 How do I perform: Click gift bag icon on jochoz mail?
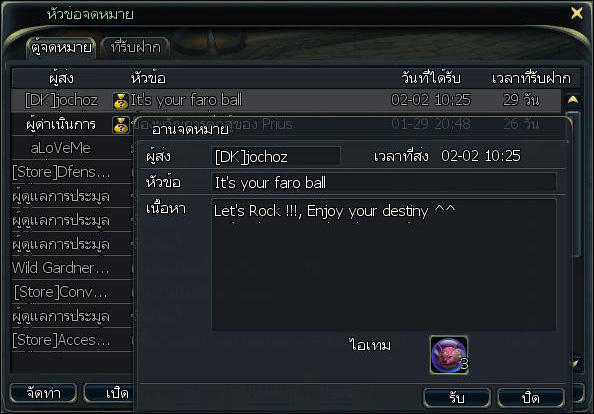(121, 101)
